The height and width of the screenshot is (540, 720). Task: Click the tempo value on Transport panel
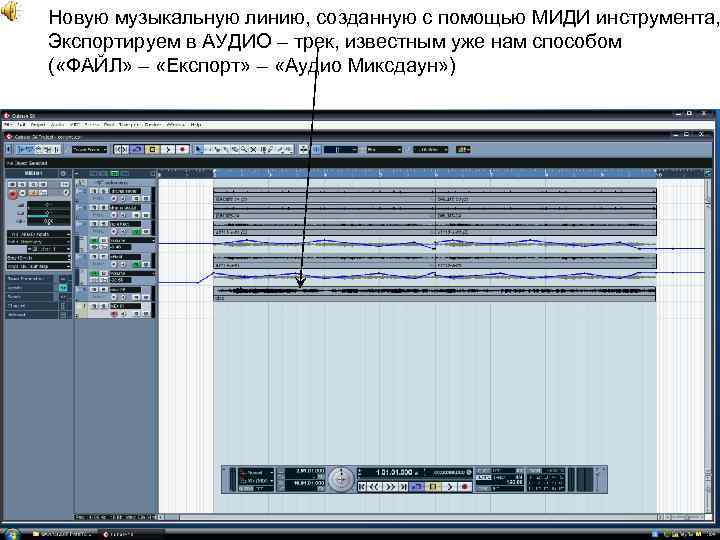(x=515, y=482)
